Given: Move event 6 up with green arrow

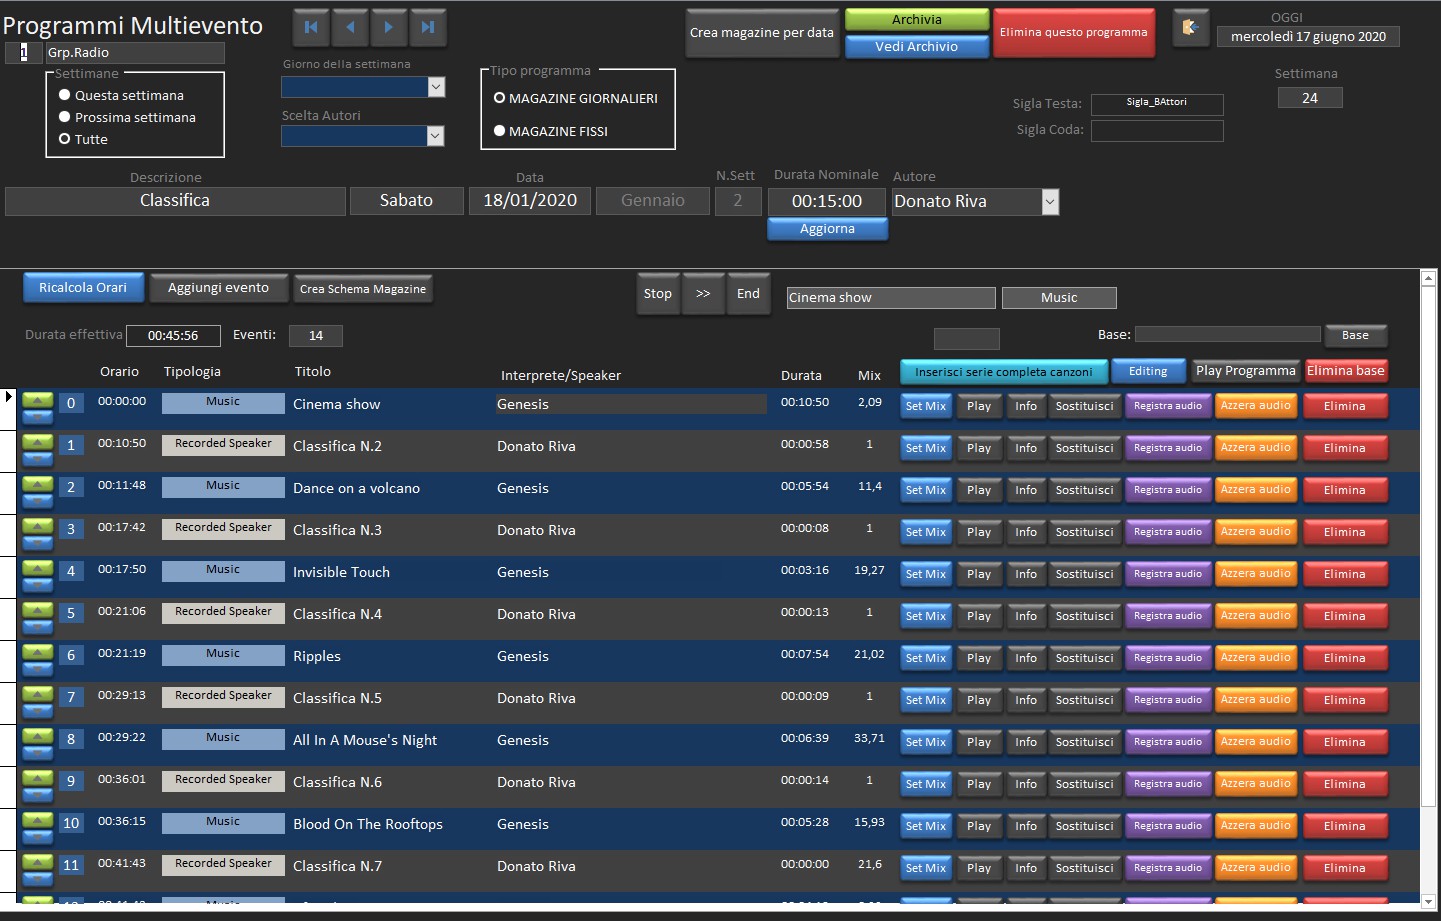Looking at the screenshot, I should point(38,651).
